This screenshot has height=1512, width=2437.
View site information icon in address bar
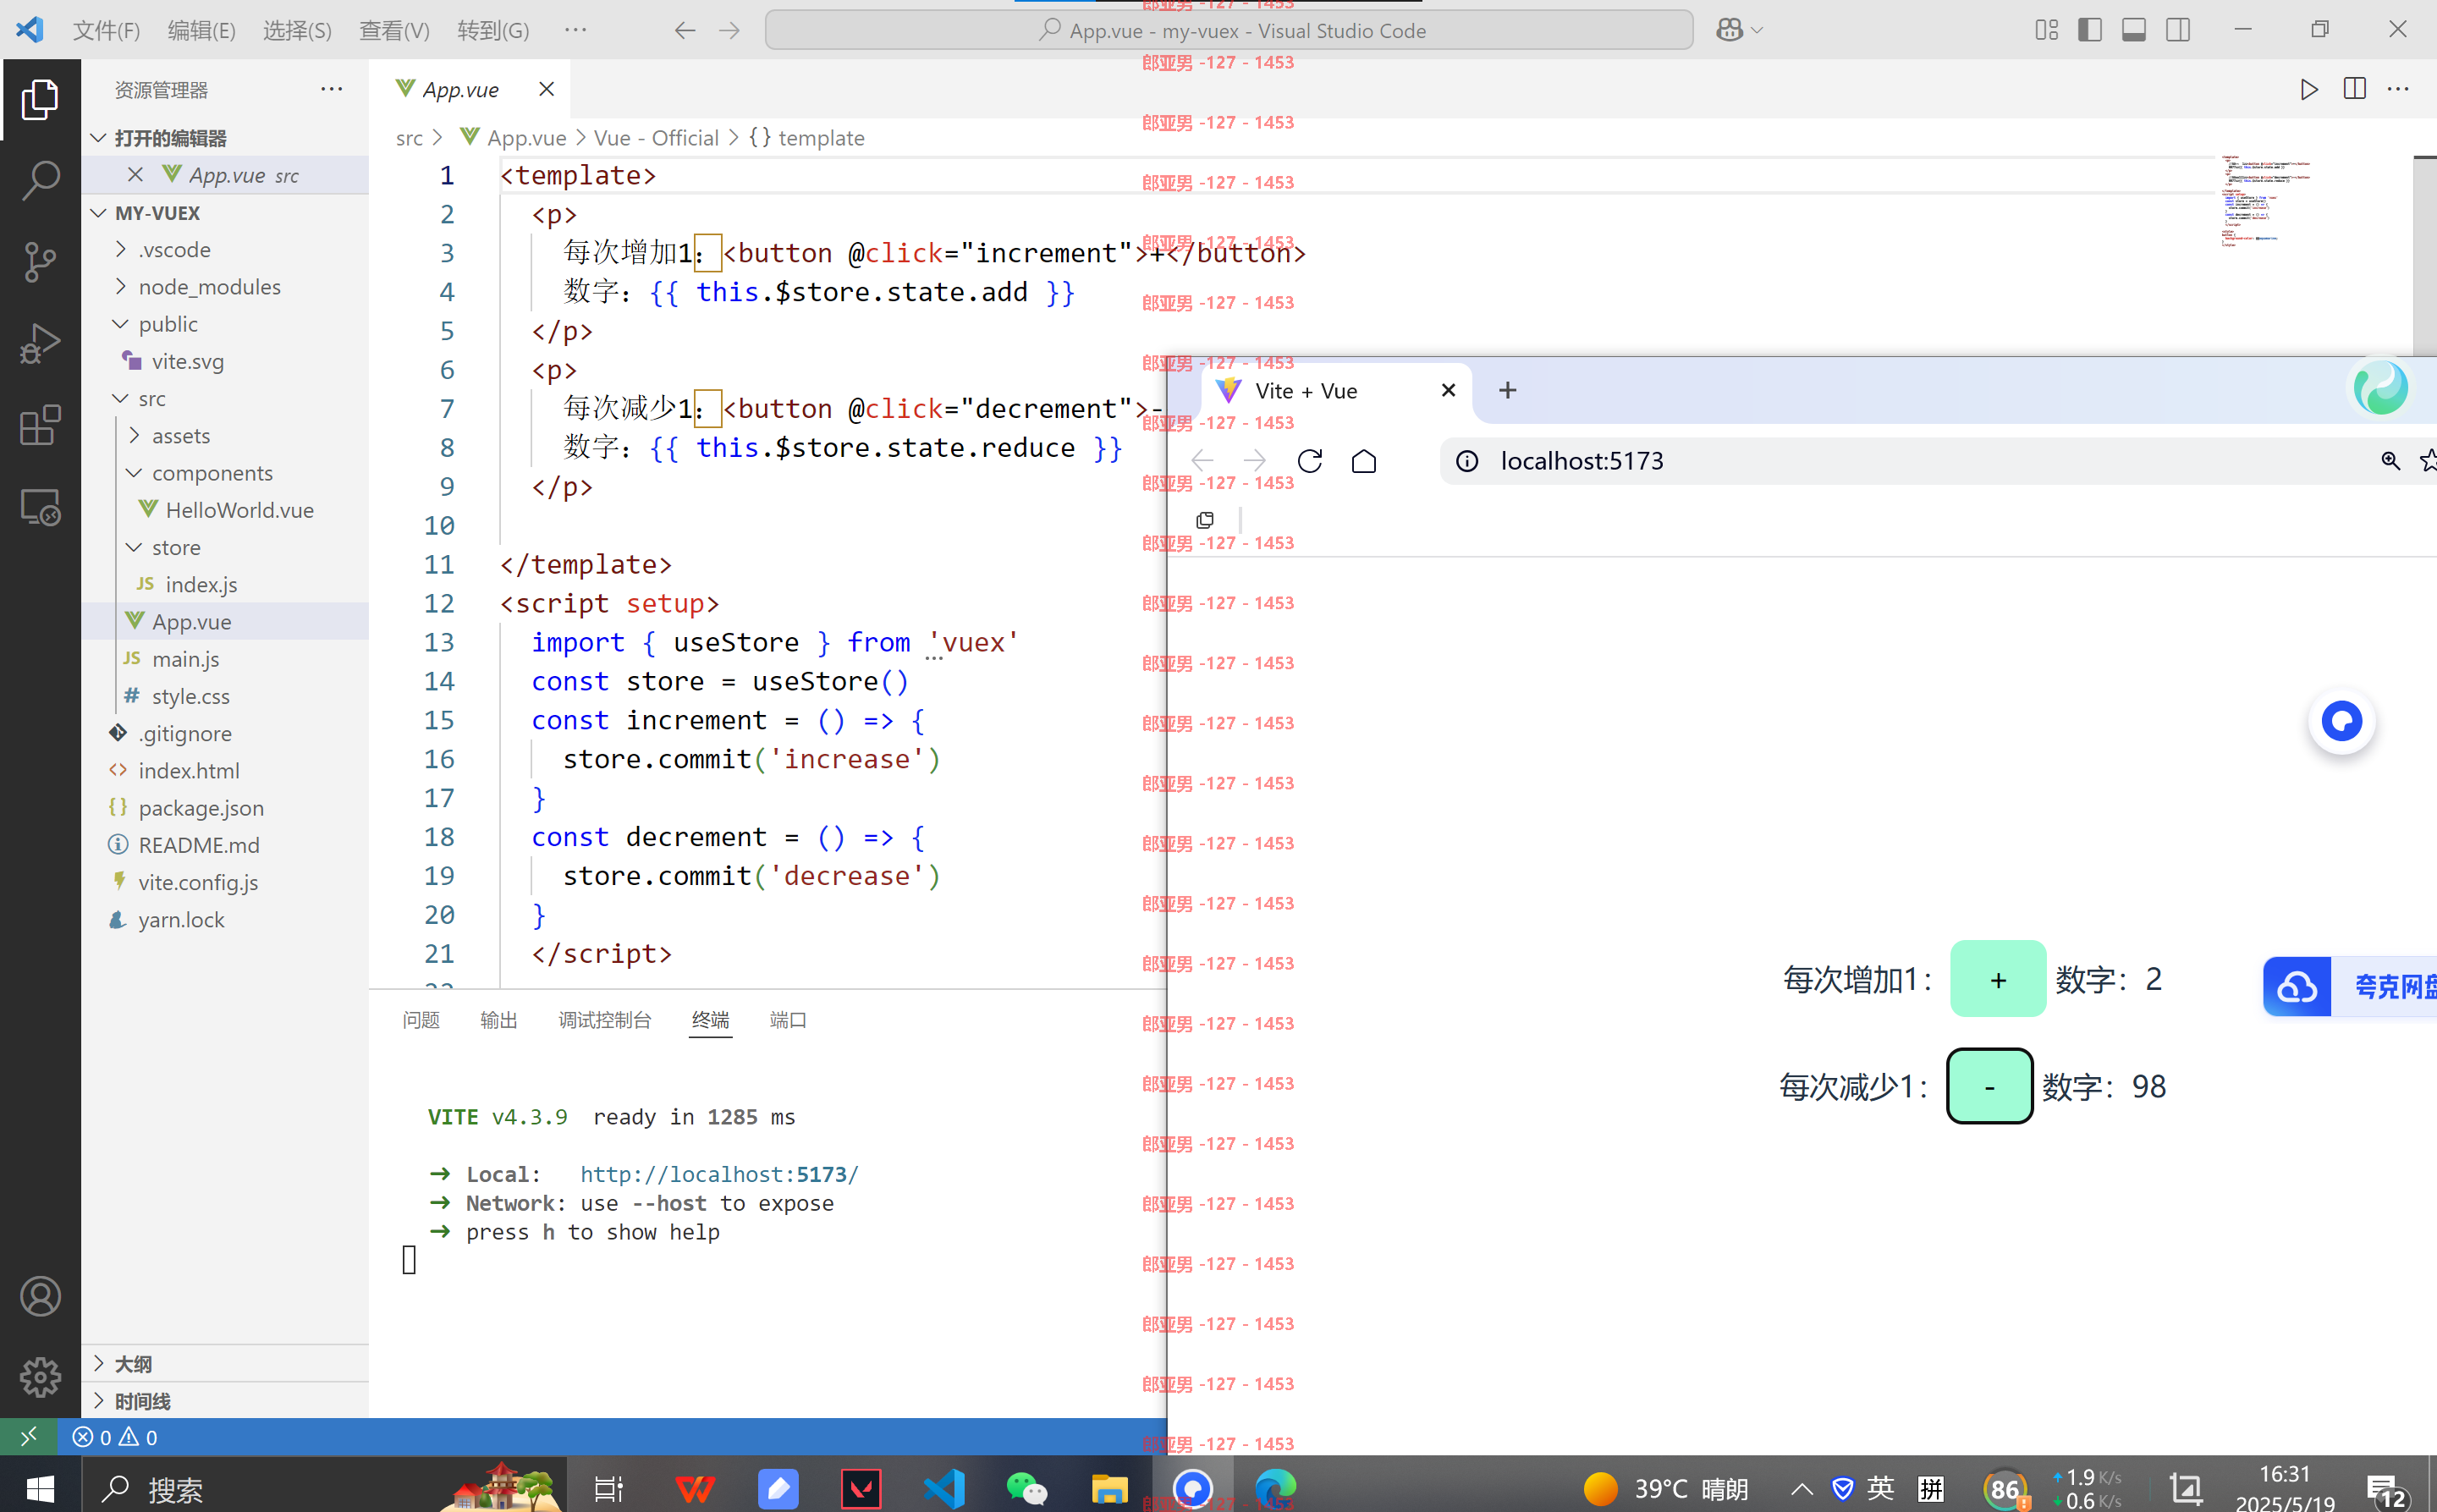1467,461
